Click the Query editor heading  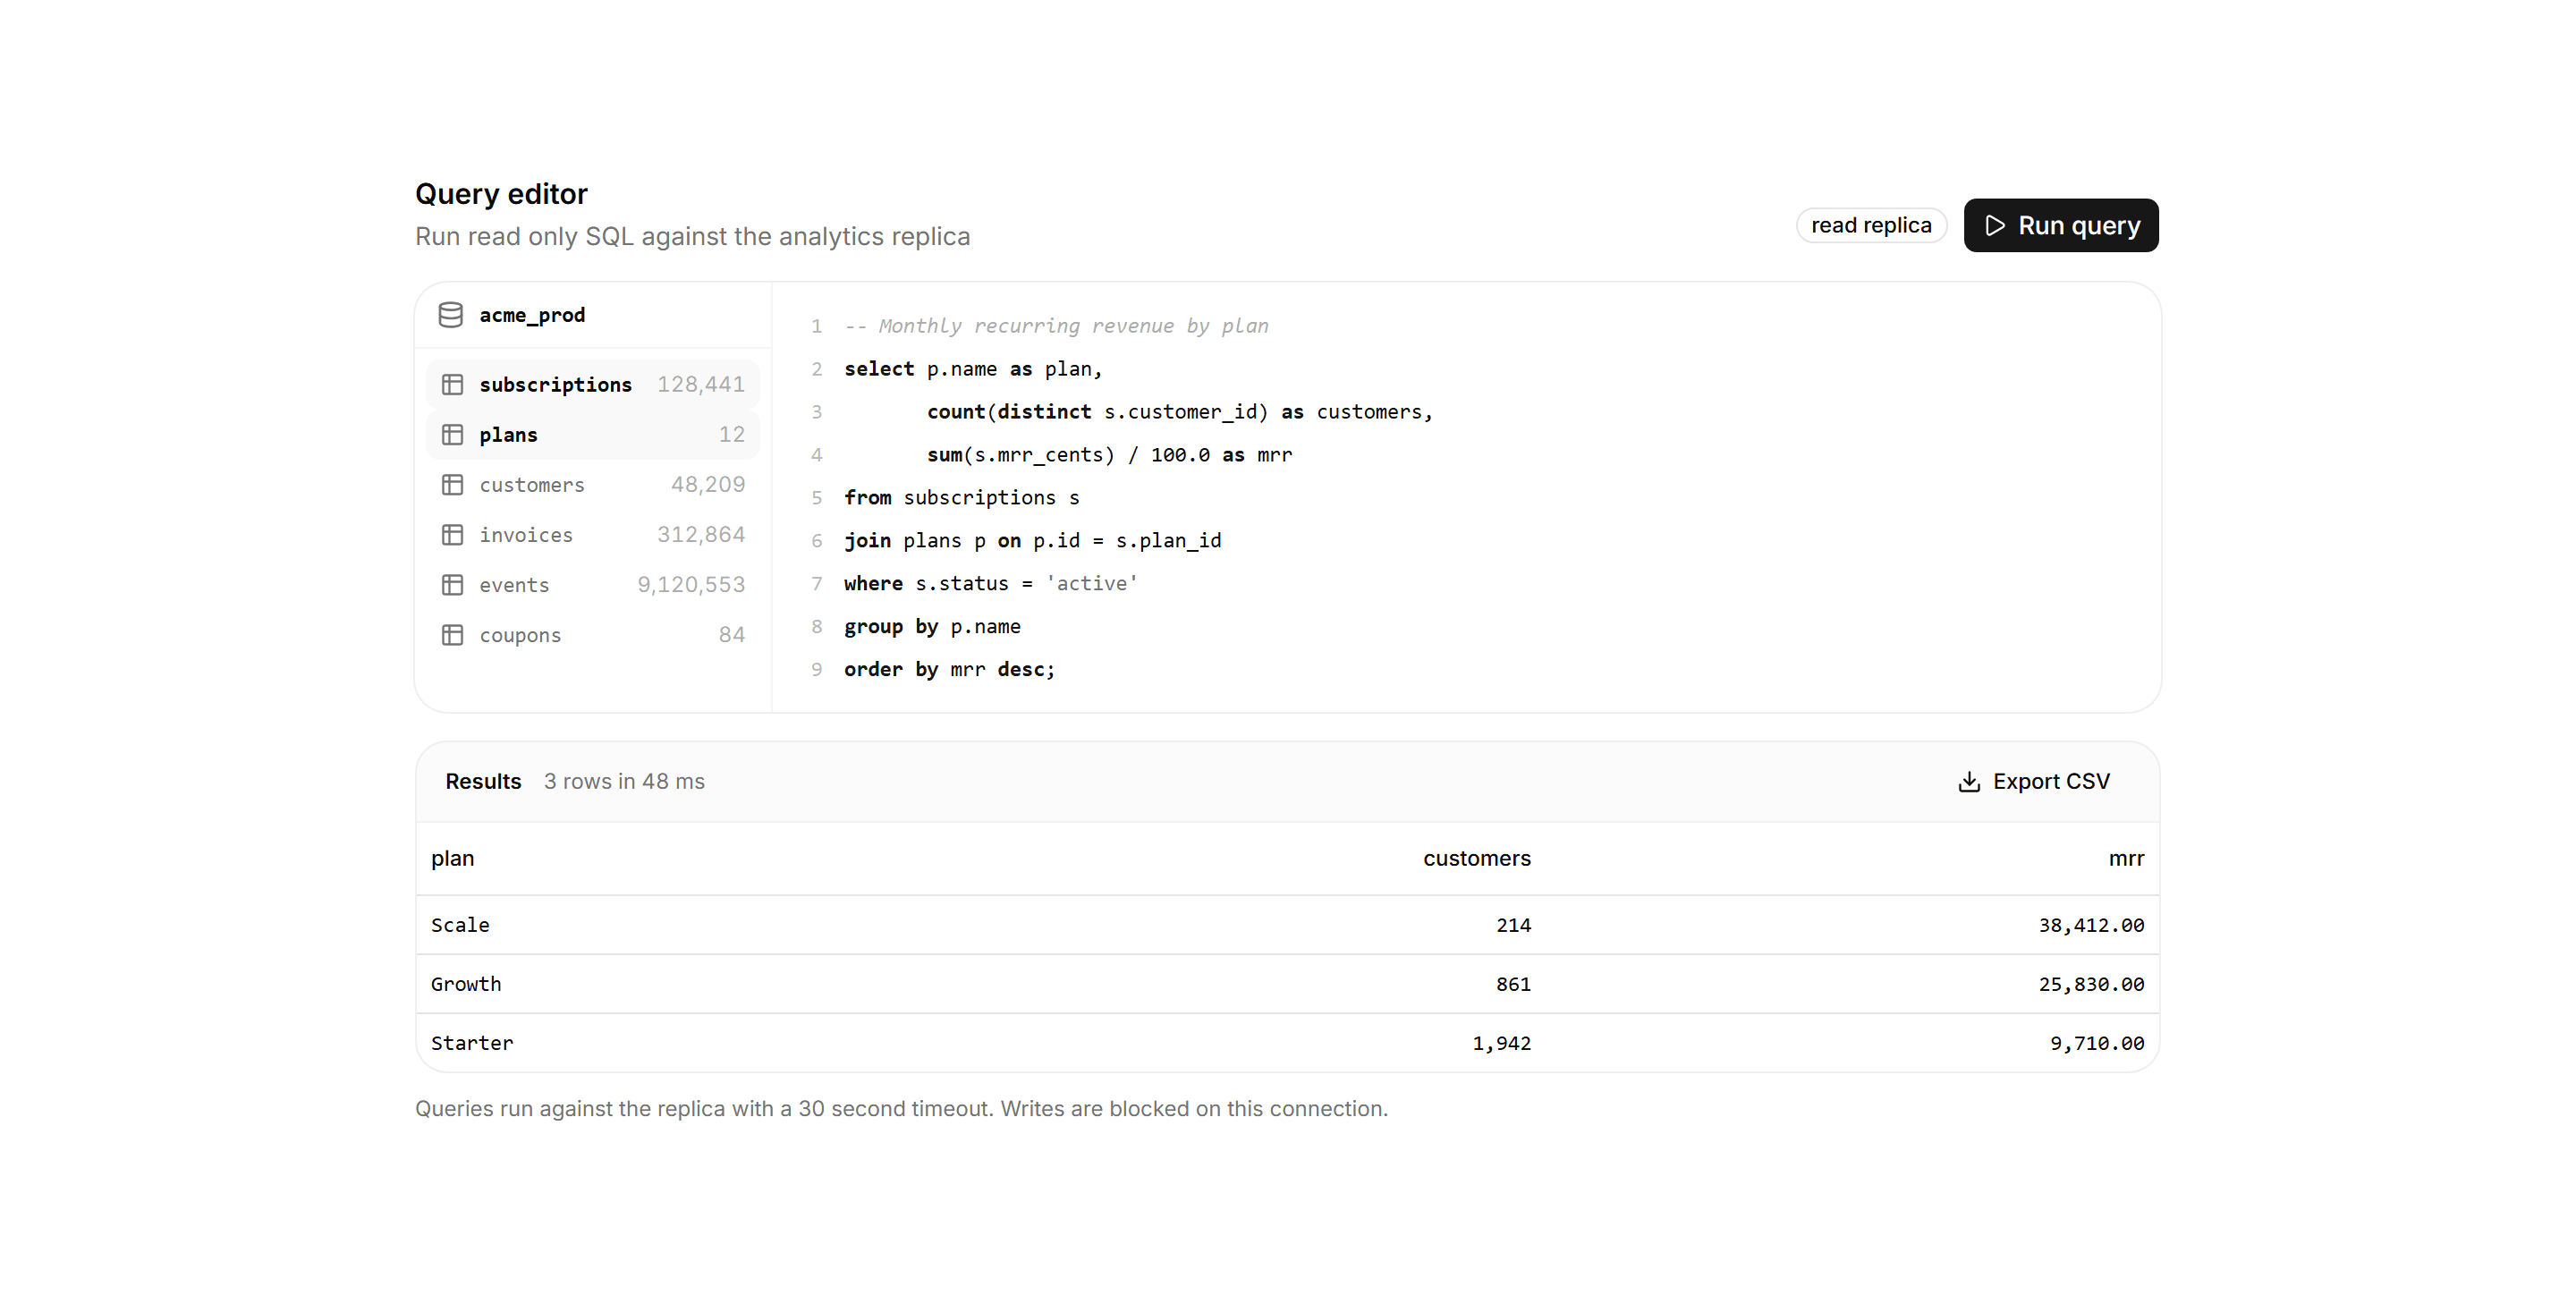pos(501,194)
